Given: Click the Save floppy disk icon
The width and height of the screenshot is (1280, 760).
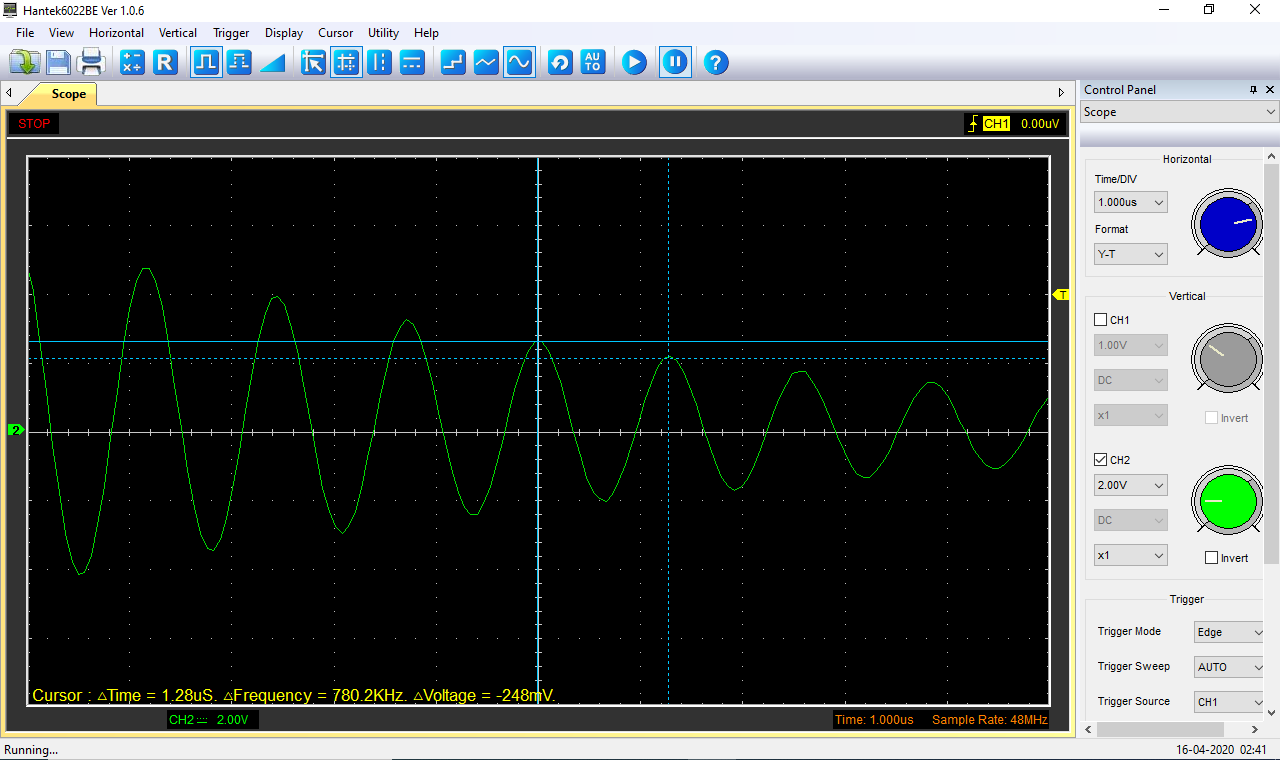Looking at the screenshot, I should click(58, 63).
